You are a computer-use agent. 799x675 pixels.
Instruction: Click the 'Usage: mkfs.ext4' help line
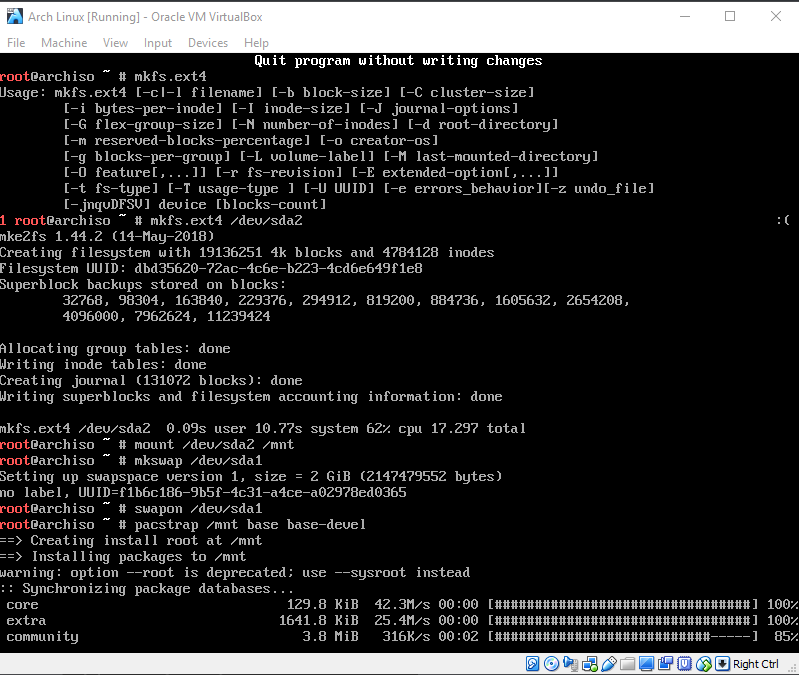[267, 92]
